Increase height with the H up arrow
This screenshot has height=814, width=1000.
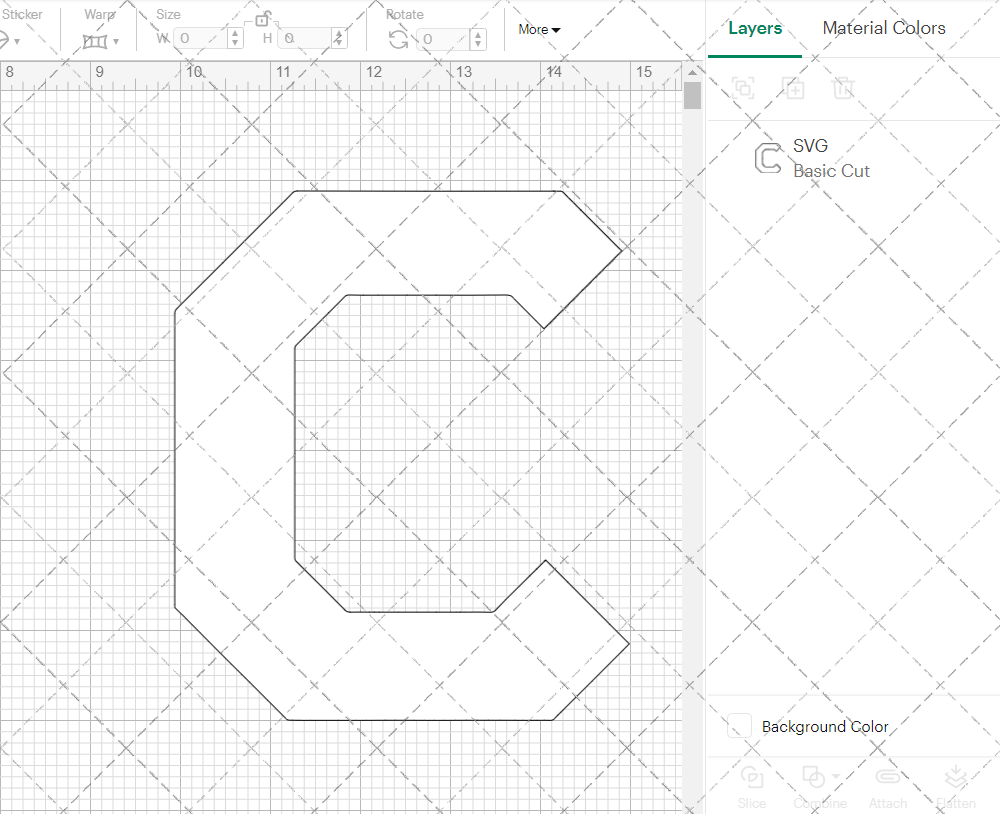(339, 34)
